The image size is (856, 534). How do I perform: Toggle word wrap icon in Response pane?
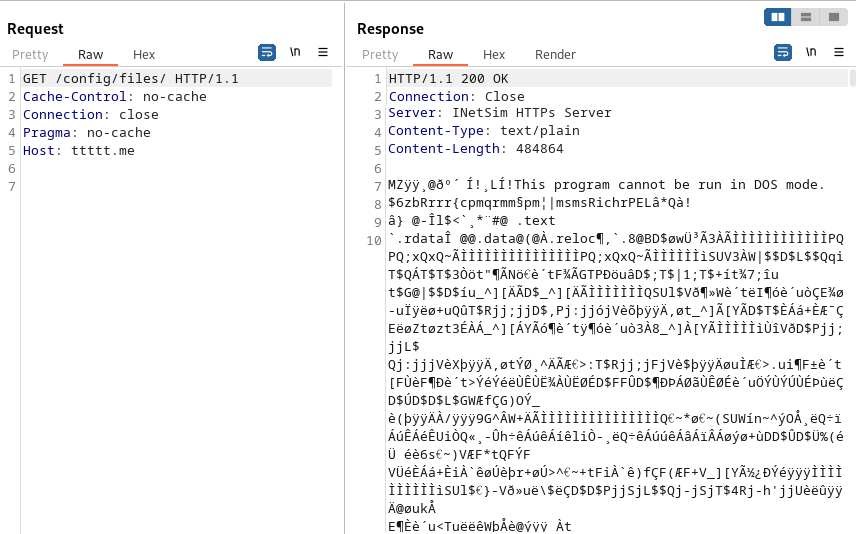point(783,52)
